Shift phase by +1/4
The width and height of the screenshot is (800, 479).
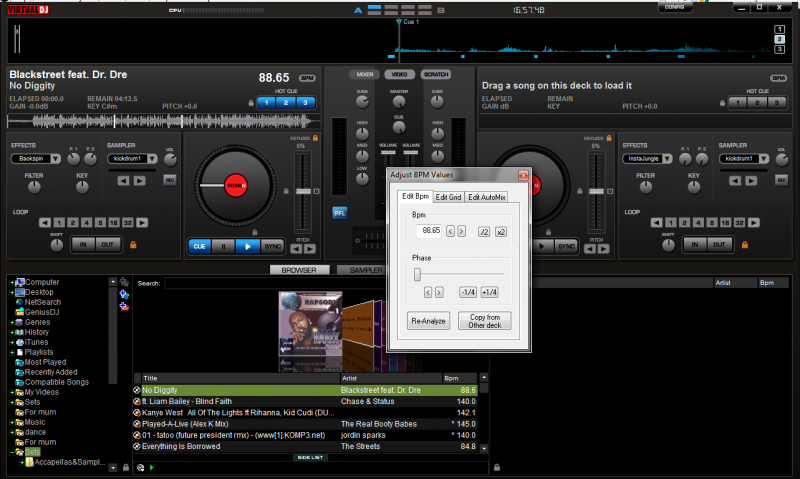pyautogui.click(x=490, y=292)
